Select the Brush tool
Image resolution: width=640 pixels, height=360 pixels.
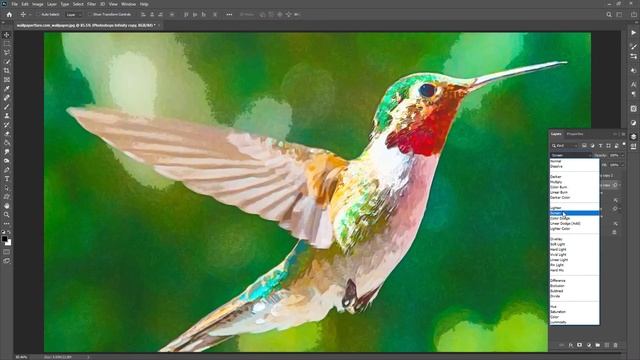[7, 107]
